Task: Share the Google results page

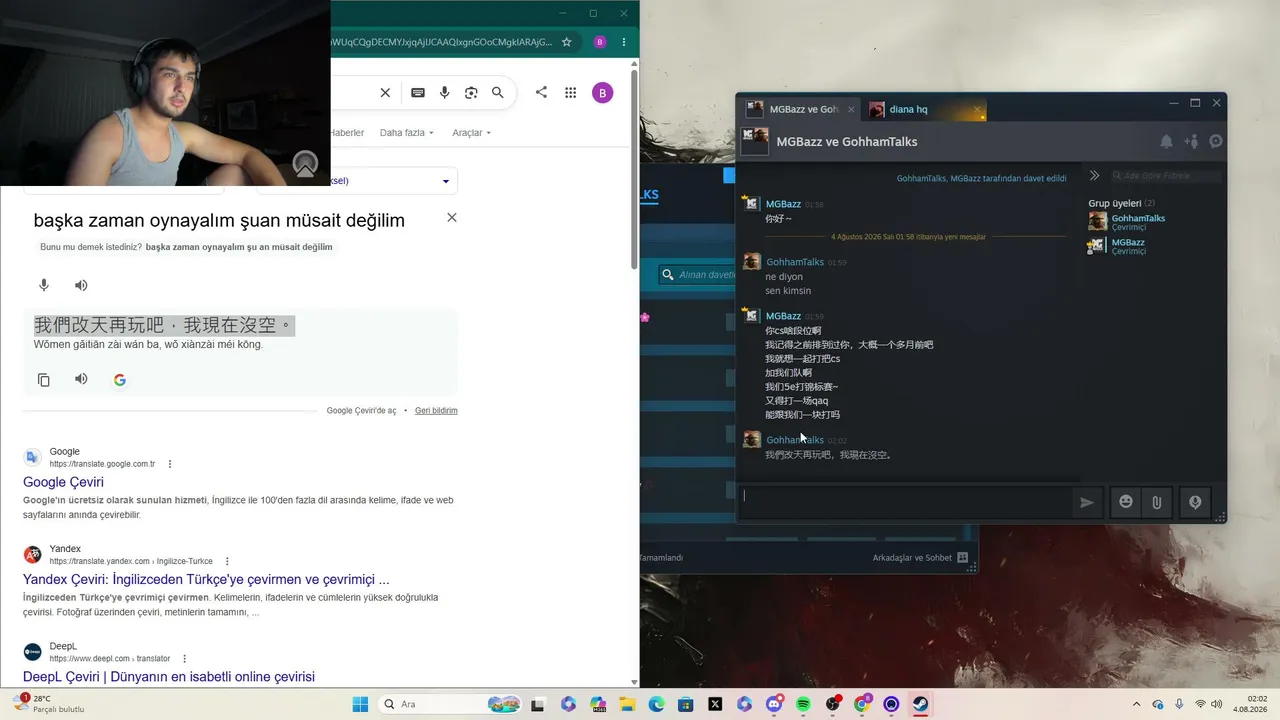Action: 541,92
